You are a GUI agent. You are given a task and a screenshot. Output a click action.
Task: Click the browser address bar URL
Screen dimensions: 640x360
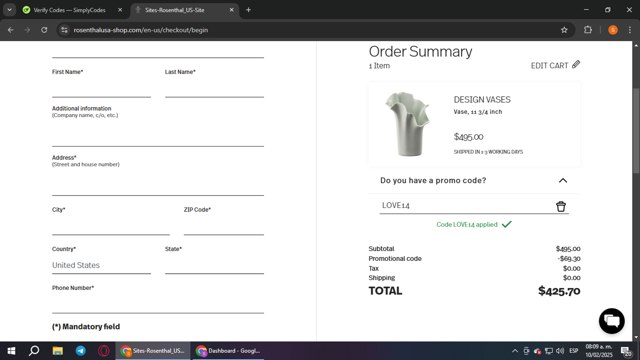141,30
